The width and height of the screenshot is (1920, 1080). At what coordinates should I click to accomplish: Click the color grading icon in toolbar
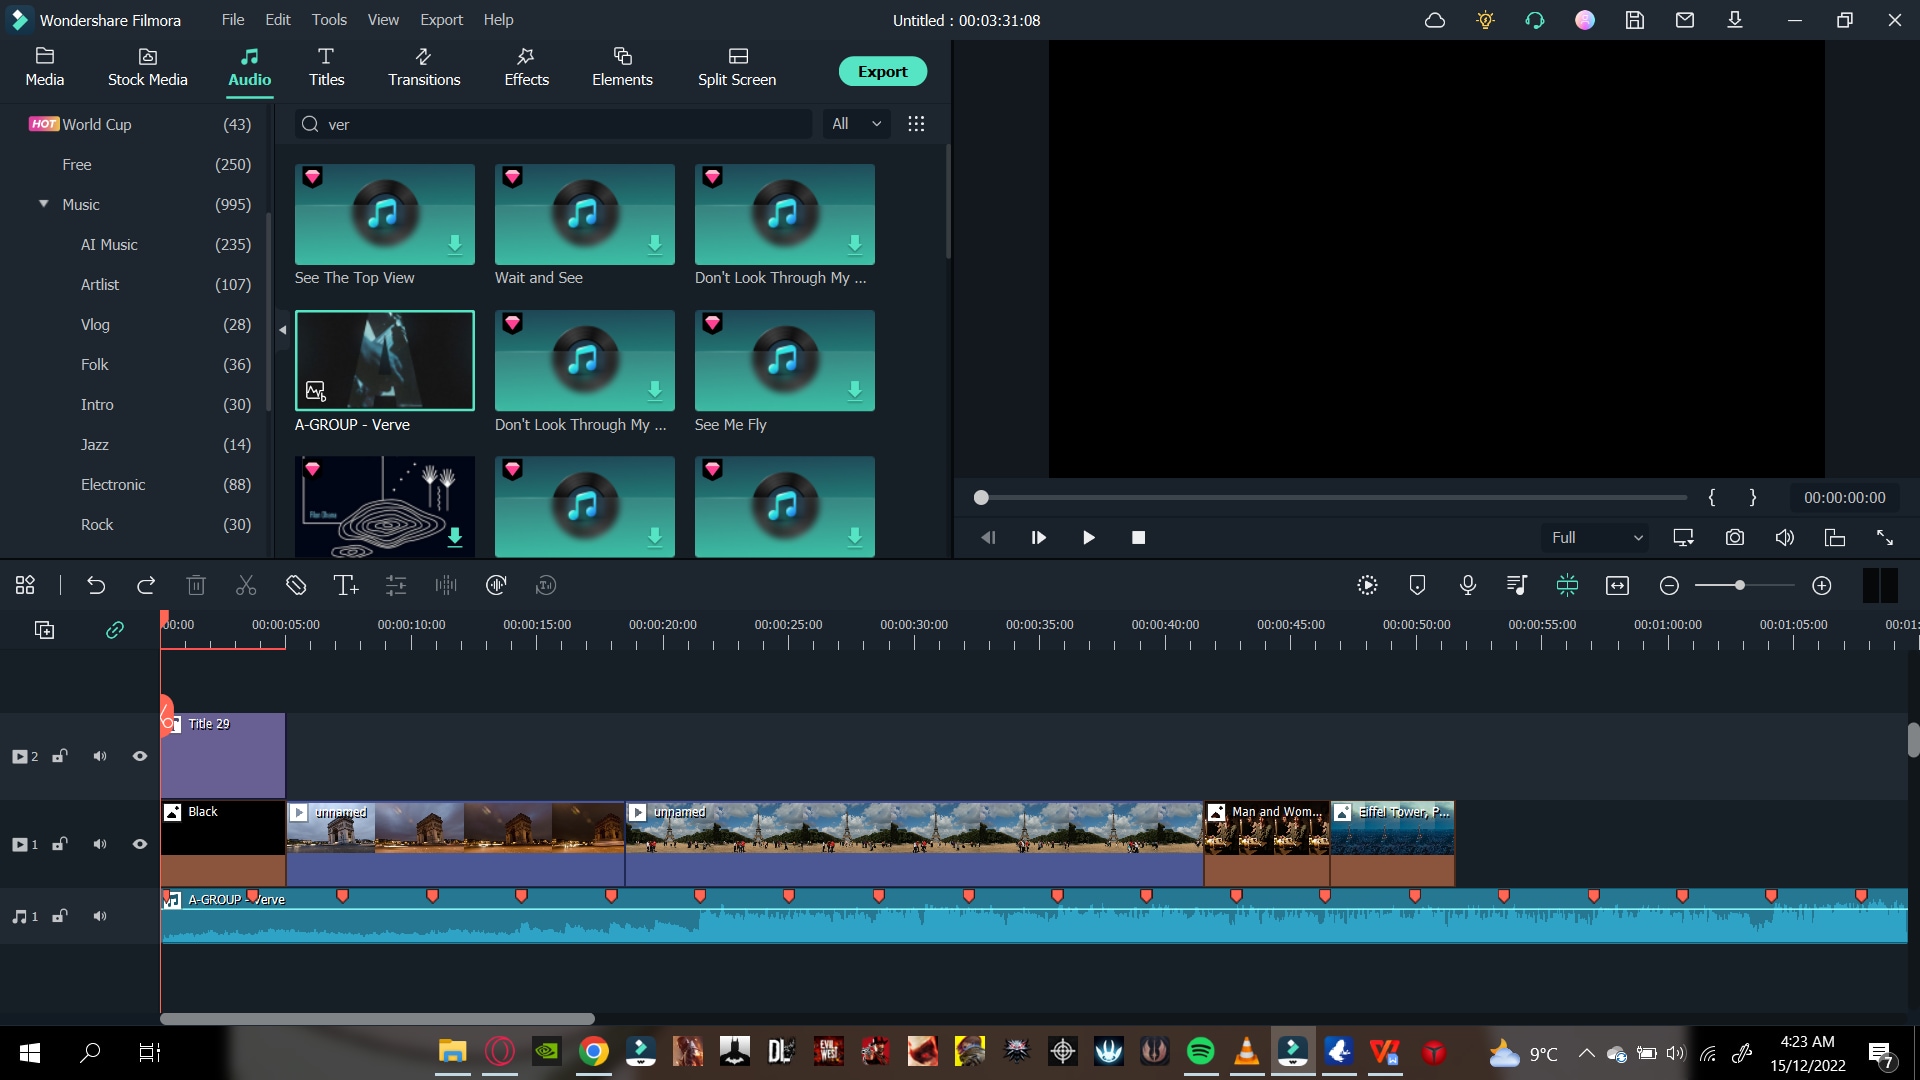click(396, 584)
